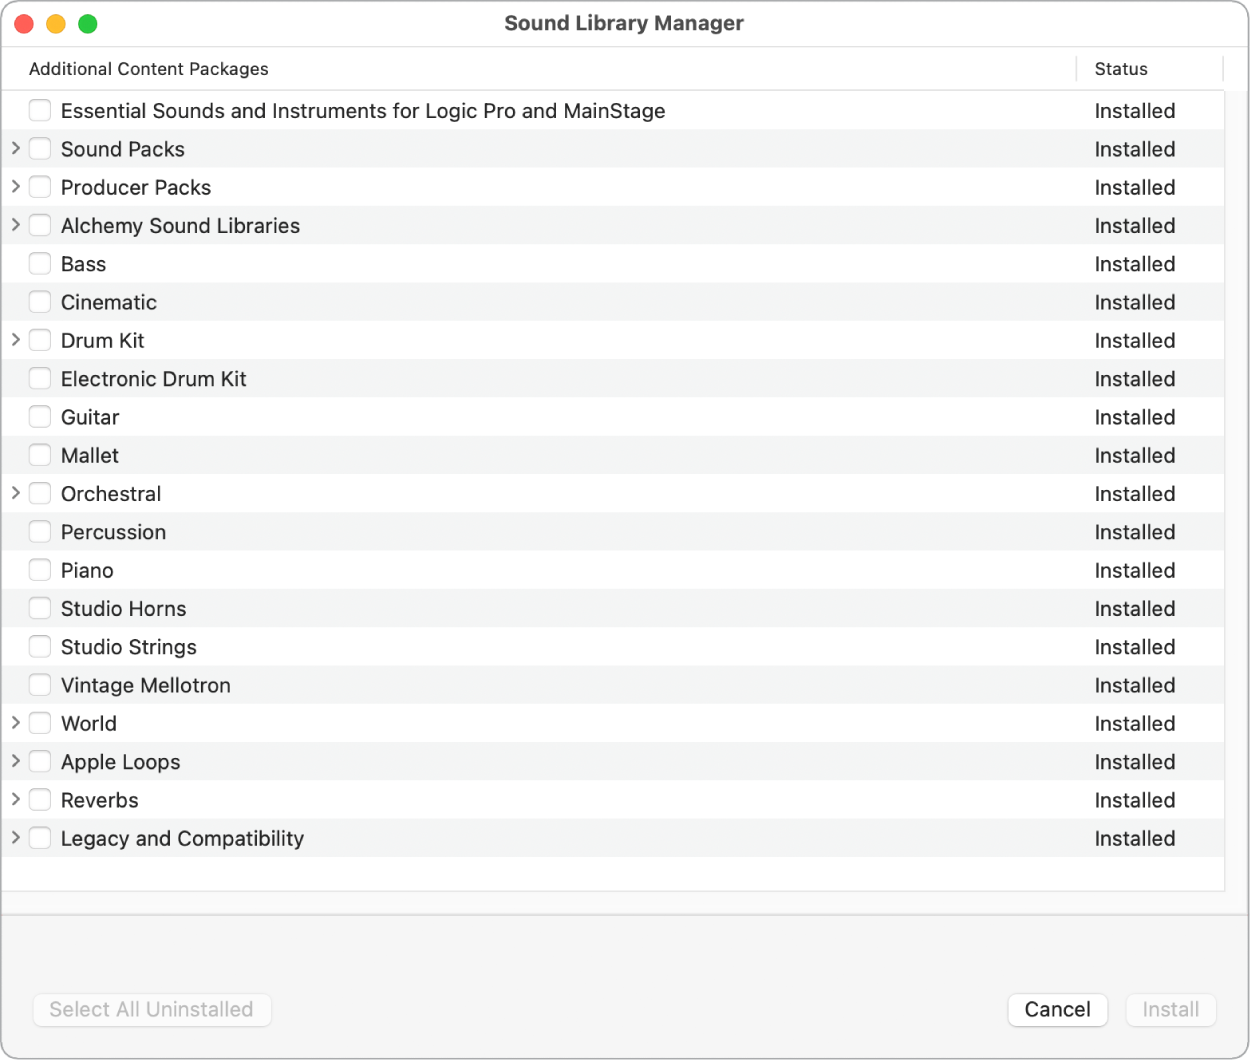Click the Installed status for Bass
The width and height of the screenshot is (1250, 1061).
point(1135,264)
